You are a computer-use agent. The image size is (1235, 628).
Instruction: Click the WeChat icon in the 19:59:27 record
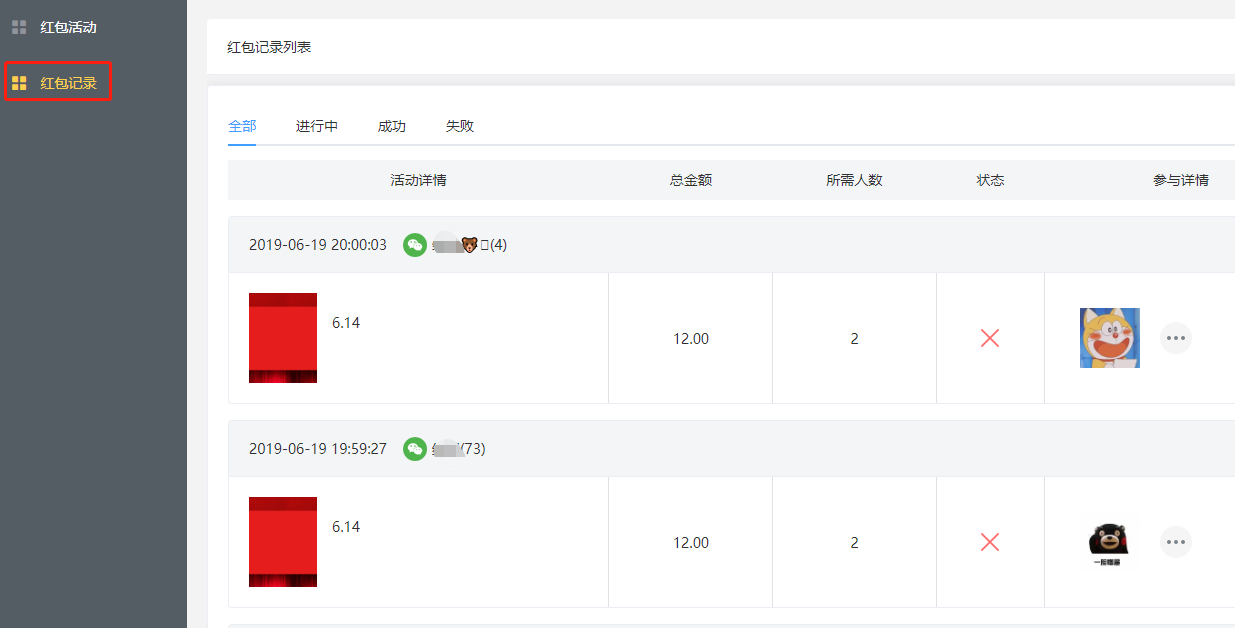pos(415,449)
